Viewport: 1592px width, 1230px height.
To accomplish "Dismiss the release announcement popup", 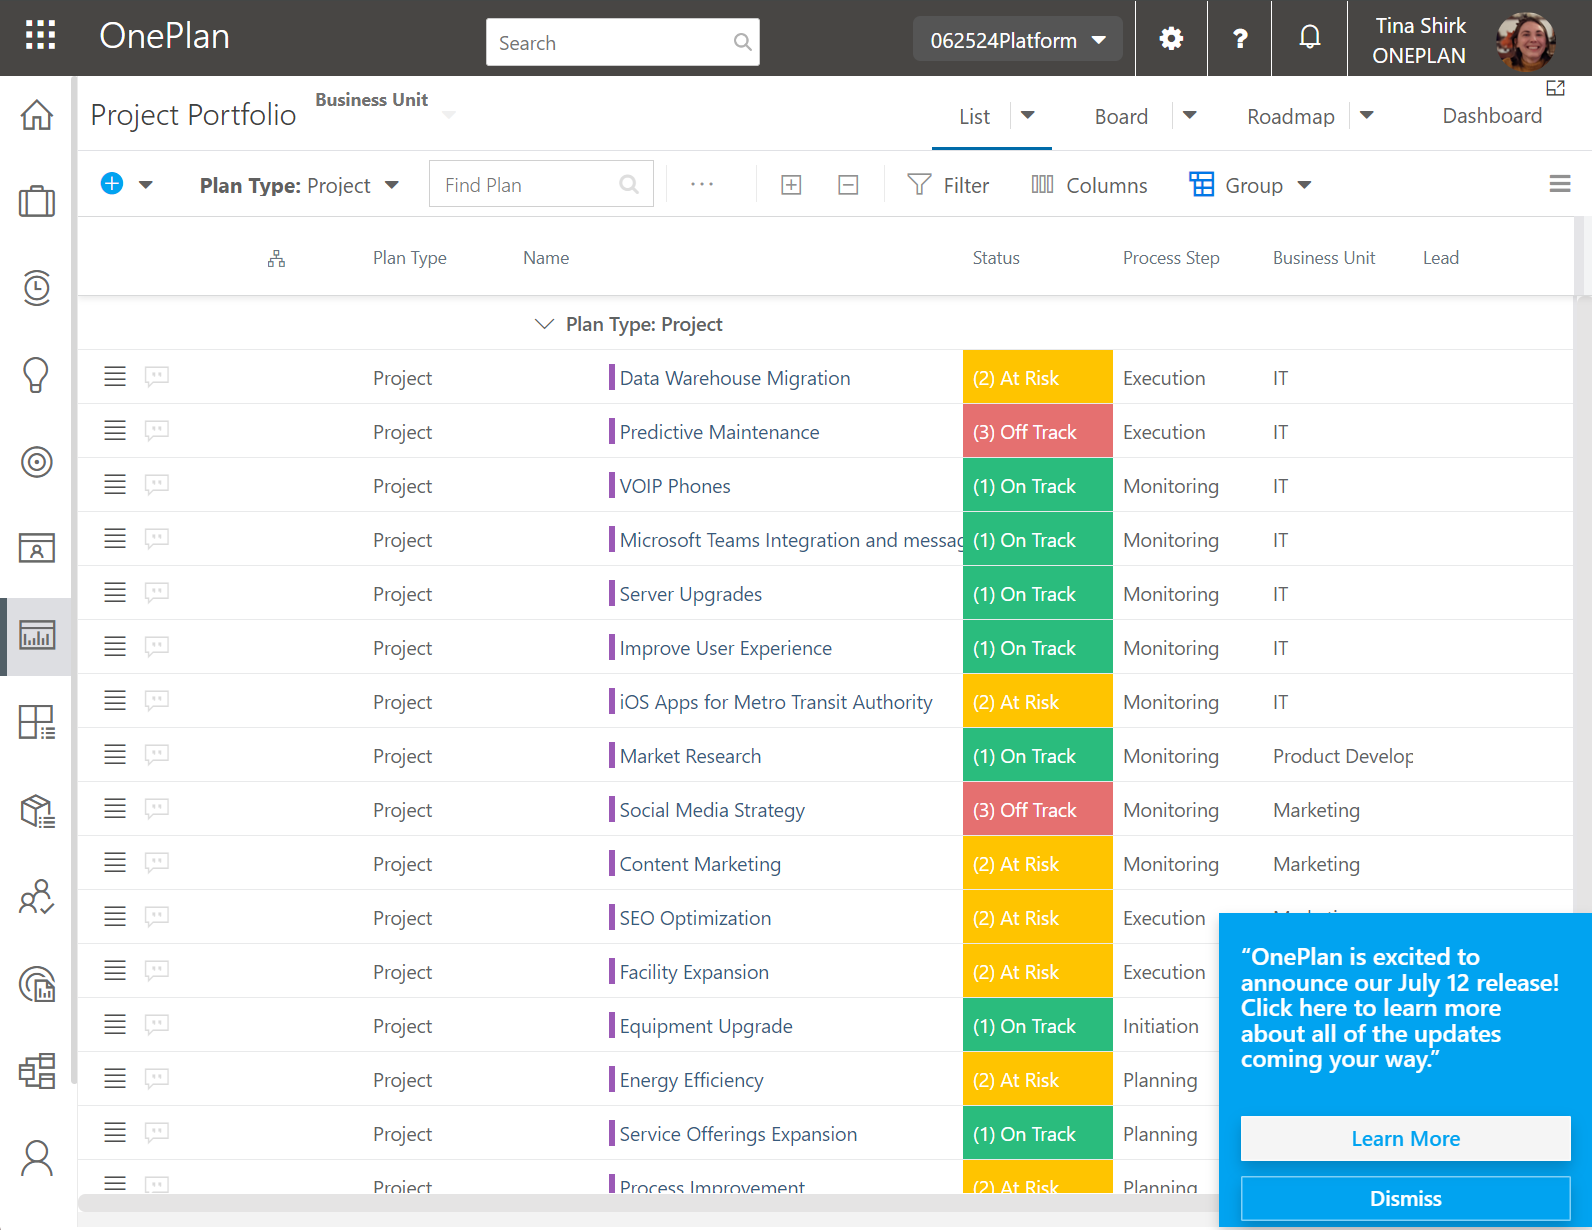I will (x=1405, y=1198).
